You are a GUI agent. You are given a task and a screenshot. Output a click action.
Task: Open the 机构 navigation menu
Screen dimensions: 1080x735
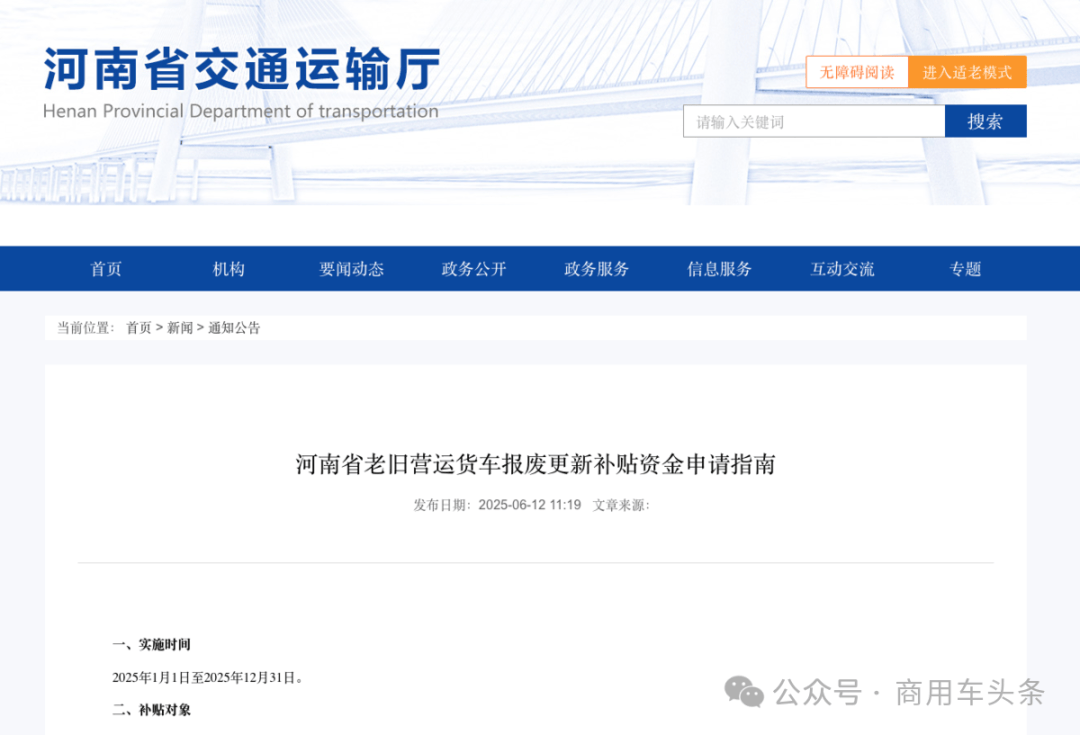click(x=229, y=269)
